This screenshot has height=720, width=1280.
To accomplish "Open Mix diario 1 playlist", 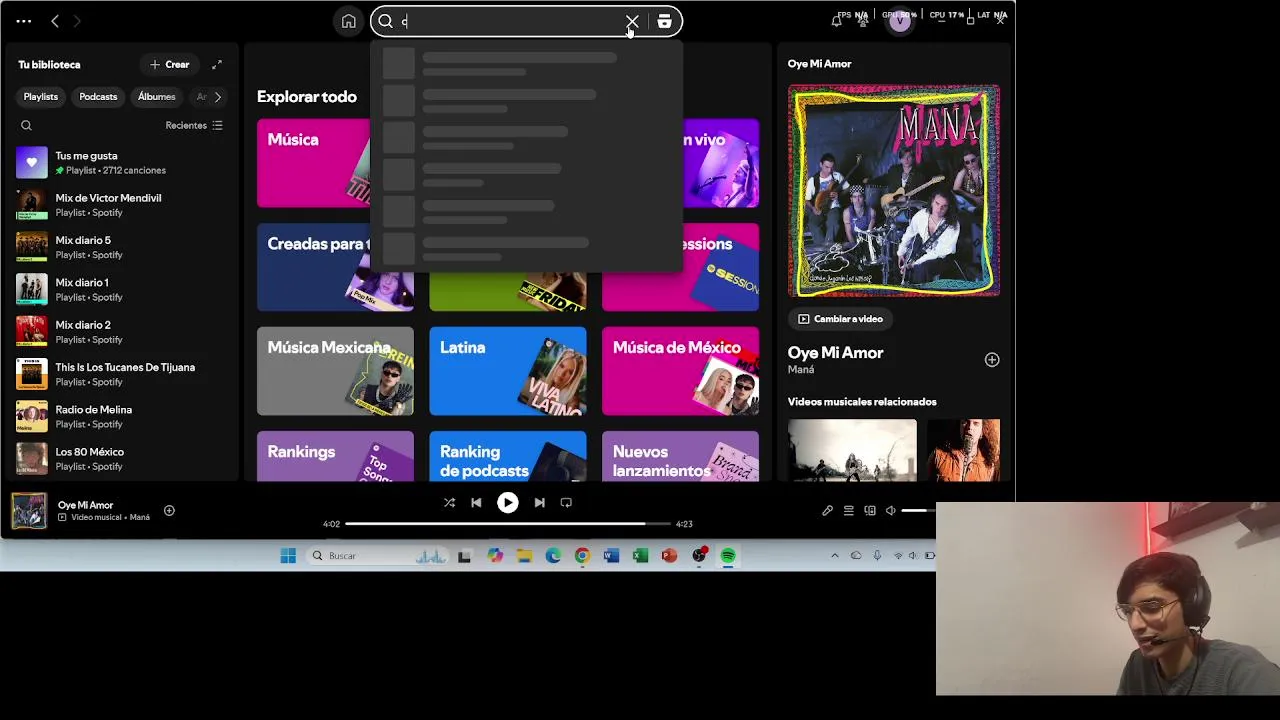I will coord(120,289).
